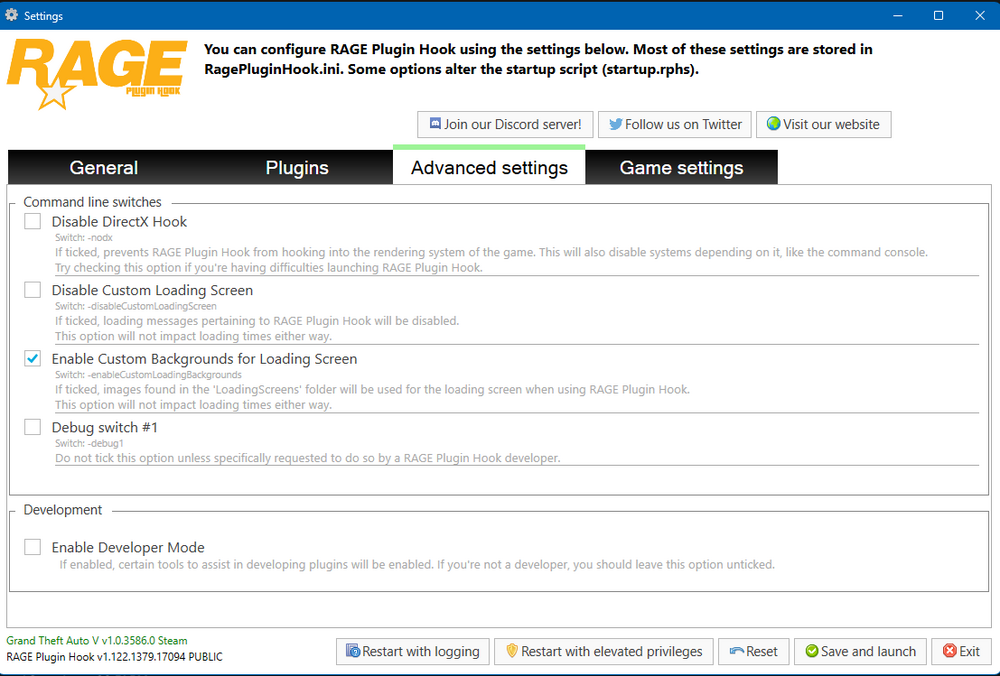The width and height of the screenshot is (1000, 676).
Task: Click the Reset button
Action: [x=754, y=651]
